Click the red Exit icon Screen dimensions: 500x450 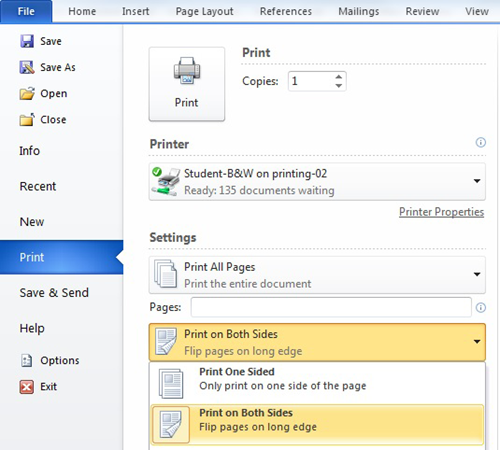27,387
